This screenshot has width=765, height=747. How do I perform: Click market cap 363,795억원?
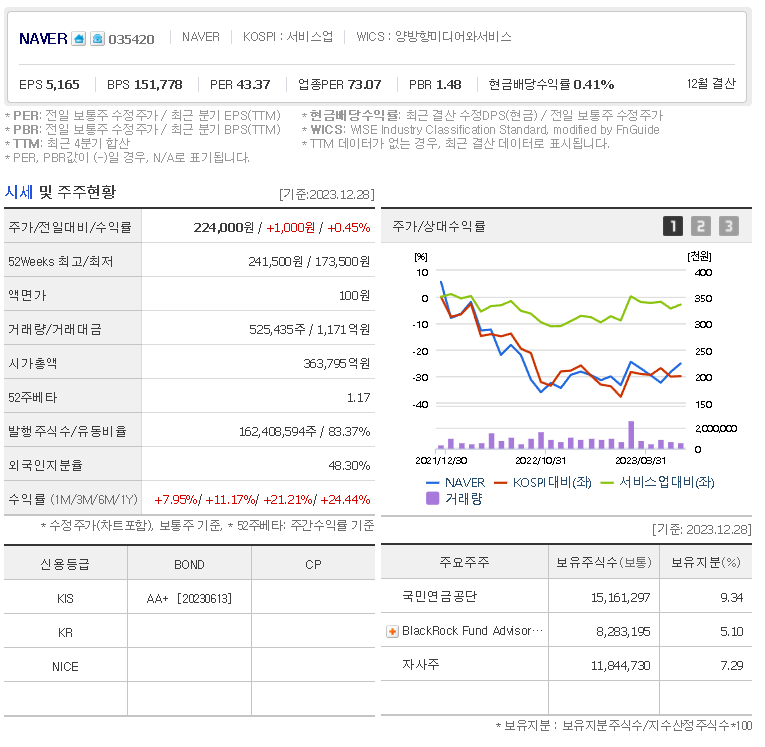pyautogui.click(x=337, y=363)
